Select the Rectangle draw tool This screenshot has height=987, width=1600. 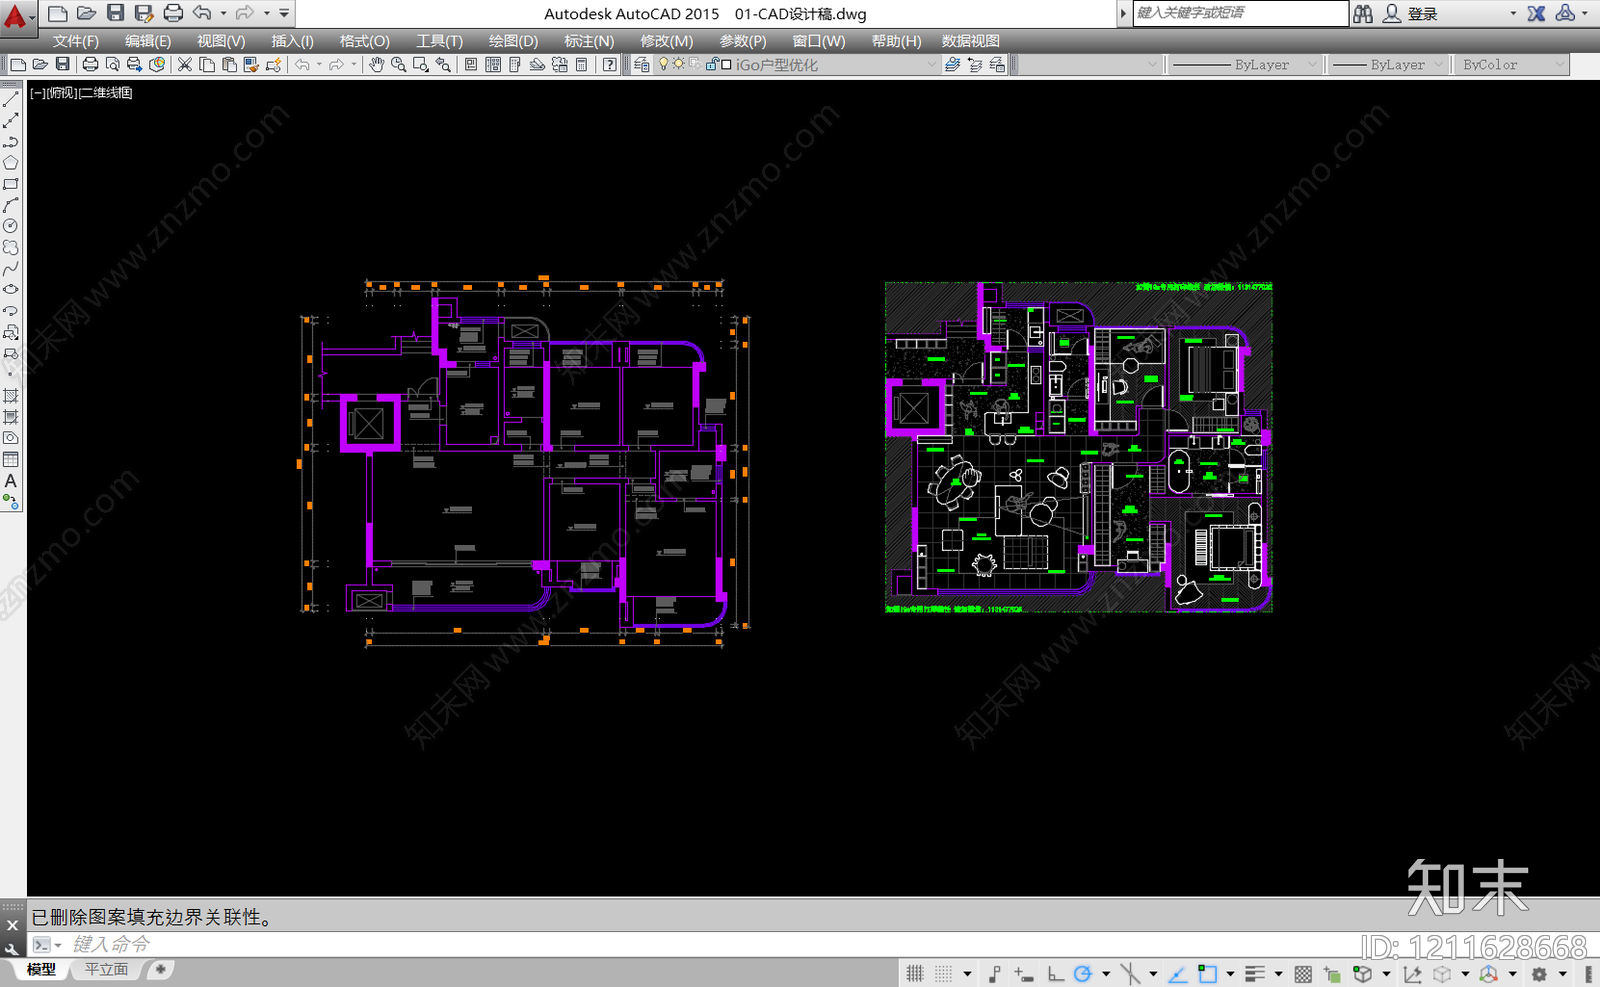click(11, 184)
